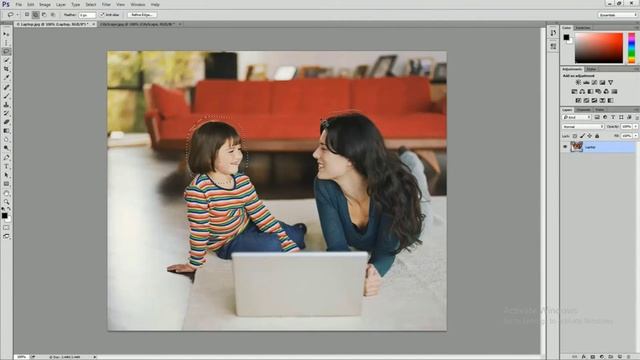The image size is (640, 360).
Task: Pick a color in the red color field
Action: pyautogui.click(x=599, y=48)
